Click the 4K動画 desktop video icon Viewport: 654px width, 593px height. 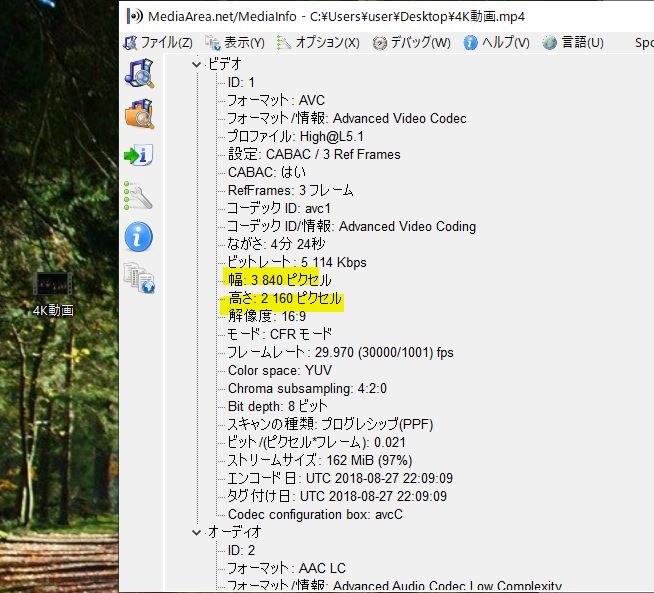(53, 294)
